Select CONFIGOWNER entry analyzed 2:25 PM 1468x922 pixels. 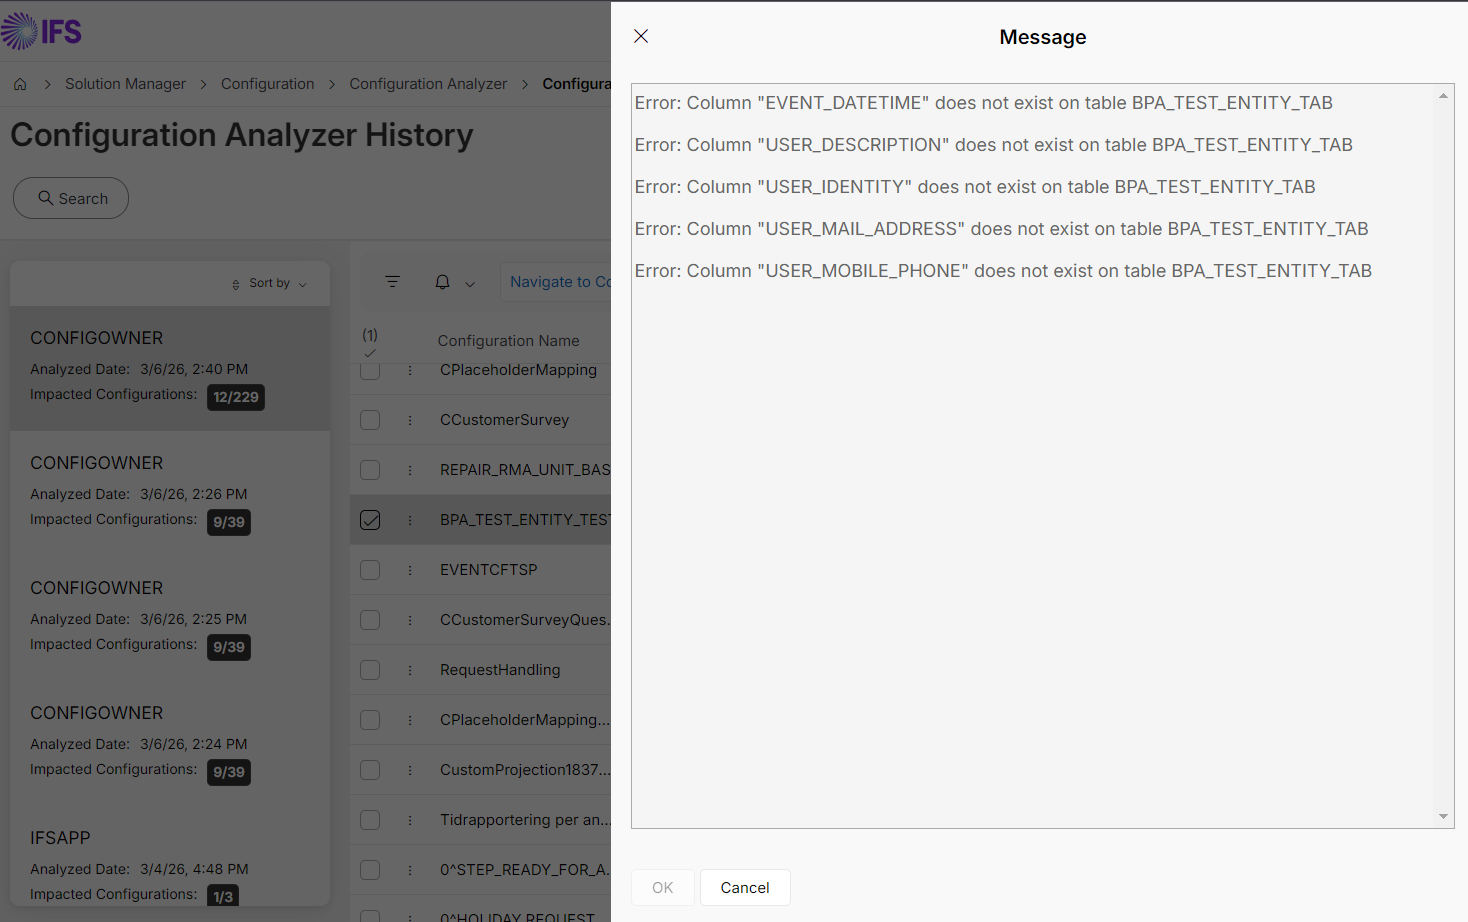(x=170, y=618)
